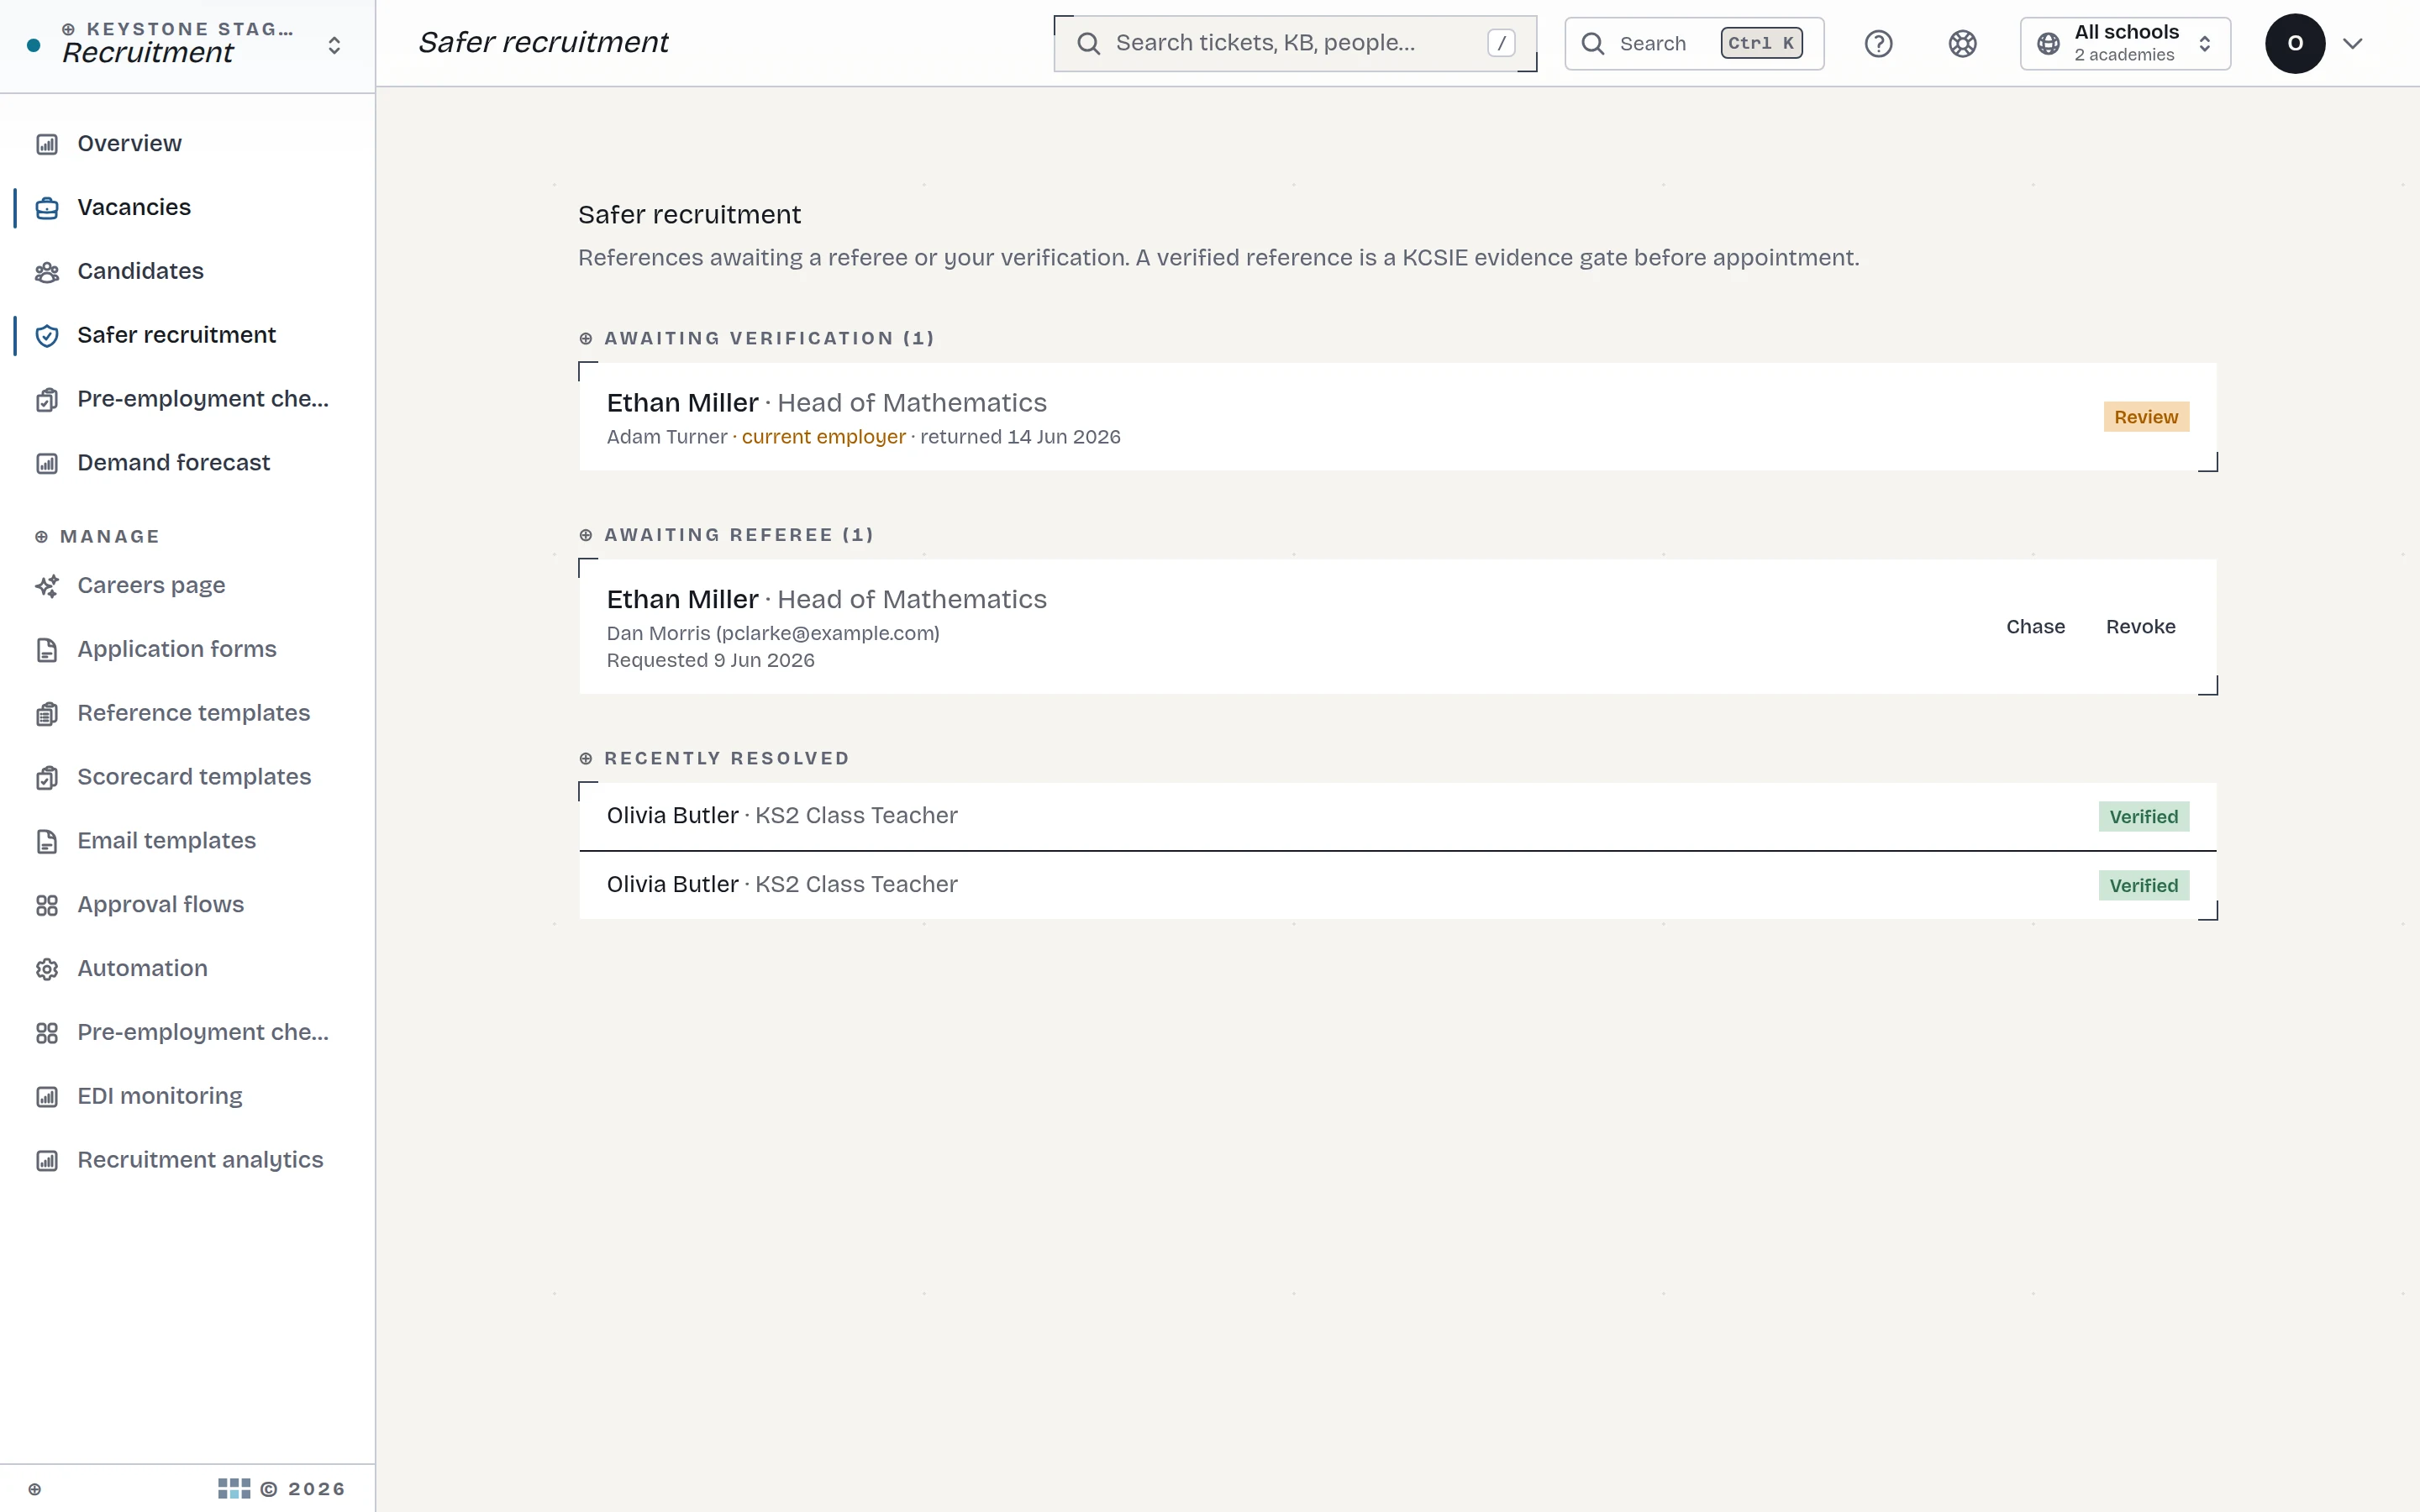Click the Safer recruitment shield icon

[47, 336]
